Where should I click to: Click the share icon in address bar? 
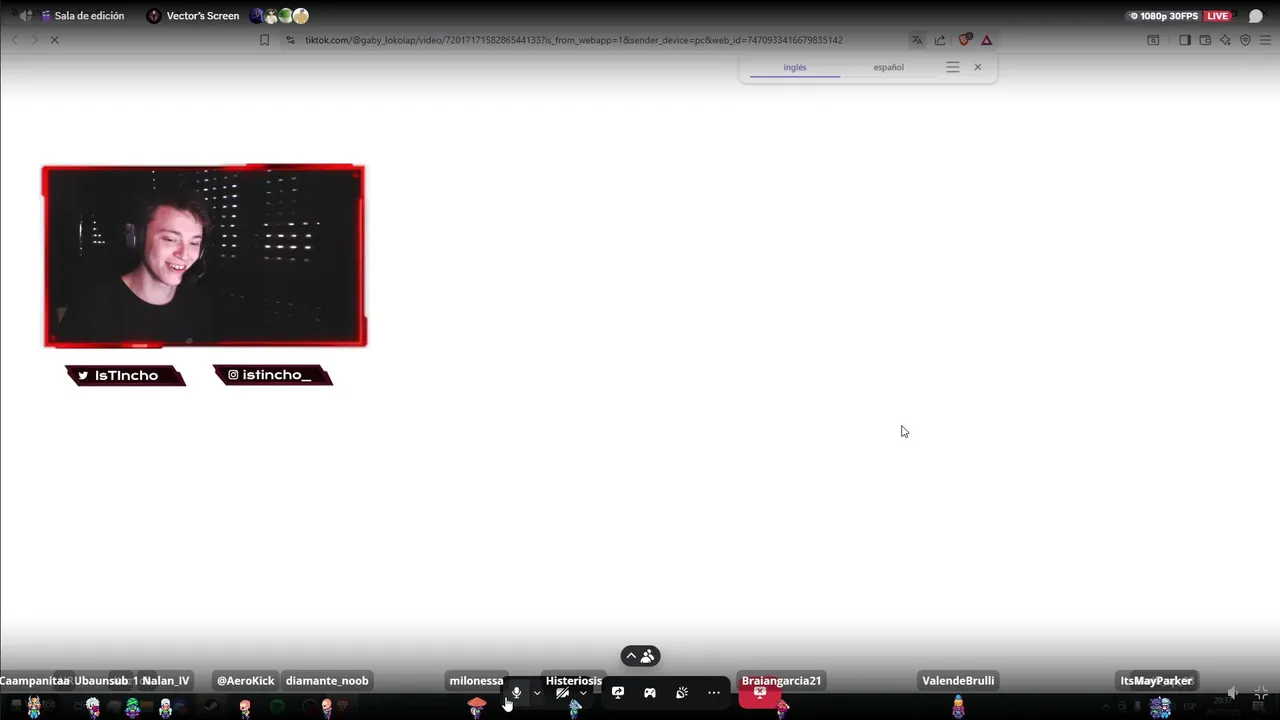pyautogui.click(x=940, y=40)
